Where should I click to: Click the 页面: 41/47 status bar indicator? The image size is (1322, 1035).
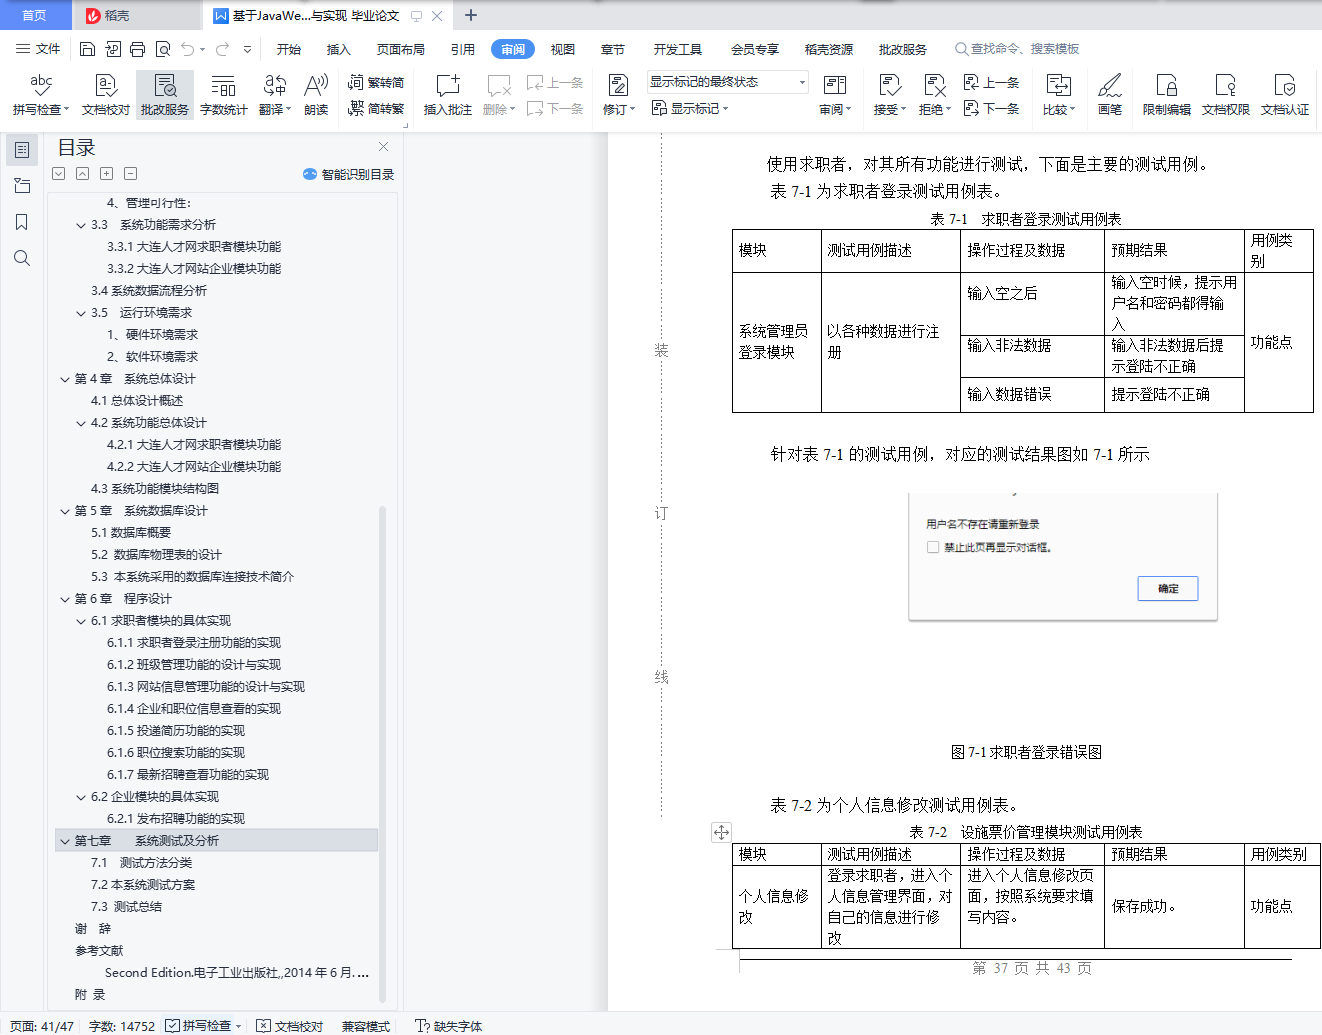point(42,1026)
